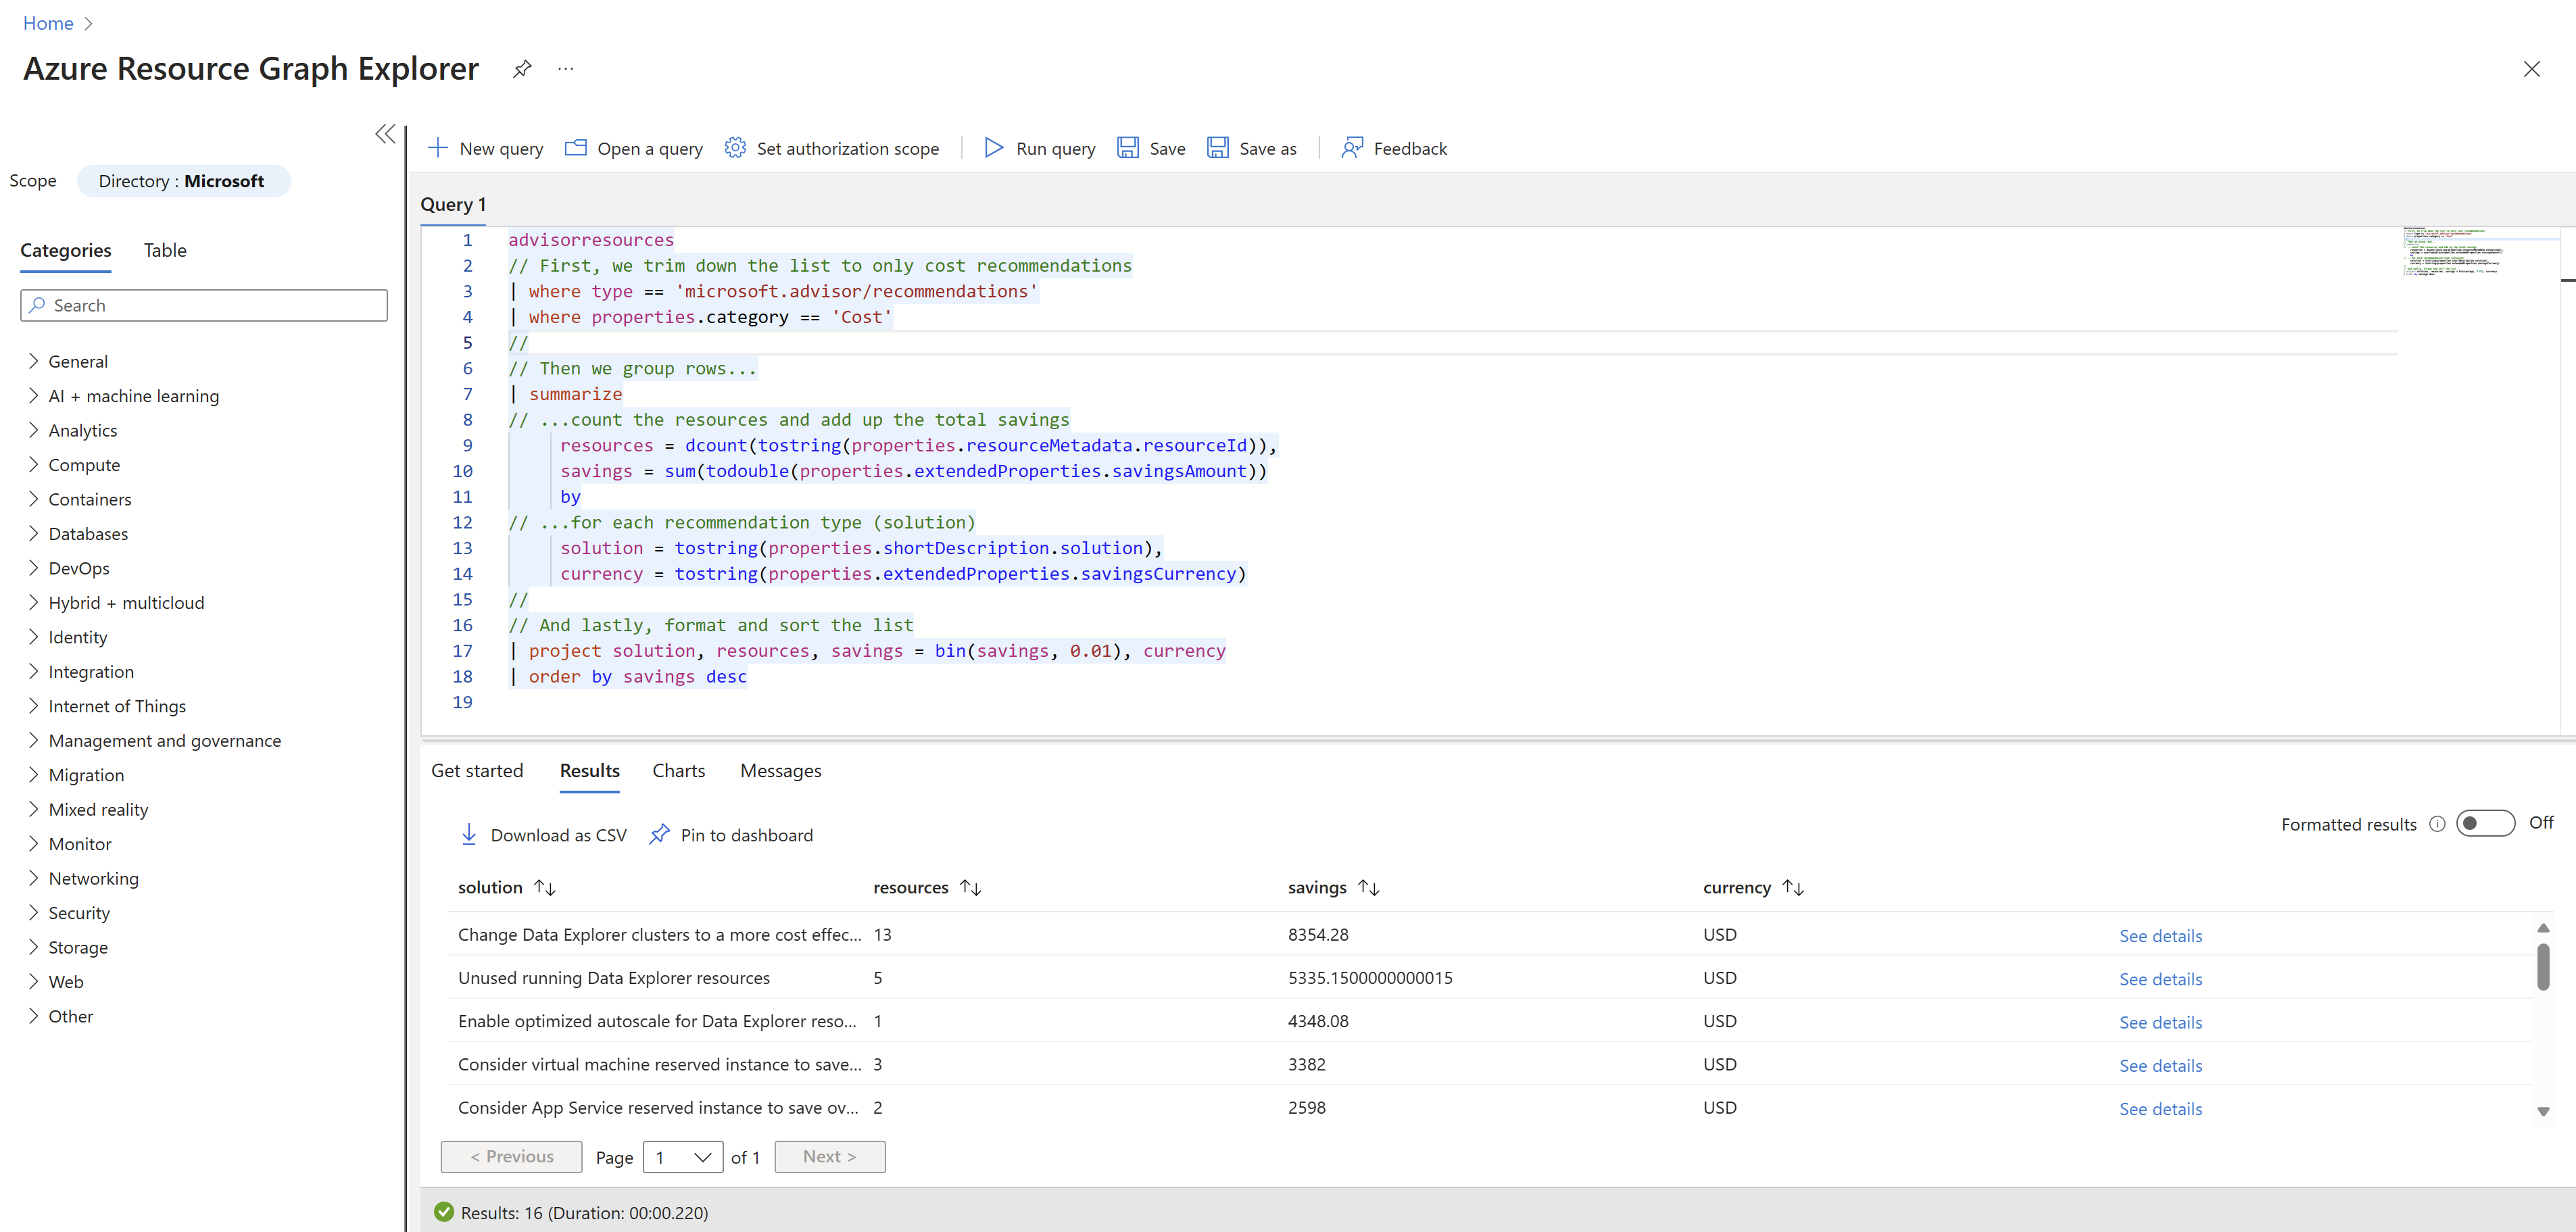Switch to the Table tab in the sidebar
This screenshot has width=2576, height=1232.
(x=165, y=250)
